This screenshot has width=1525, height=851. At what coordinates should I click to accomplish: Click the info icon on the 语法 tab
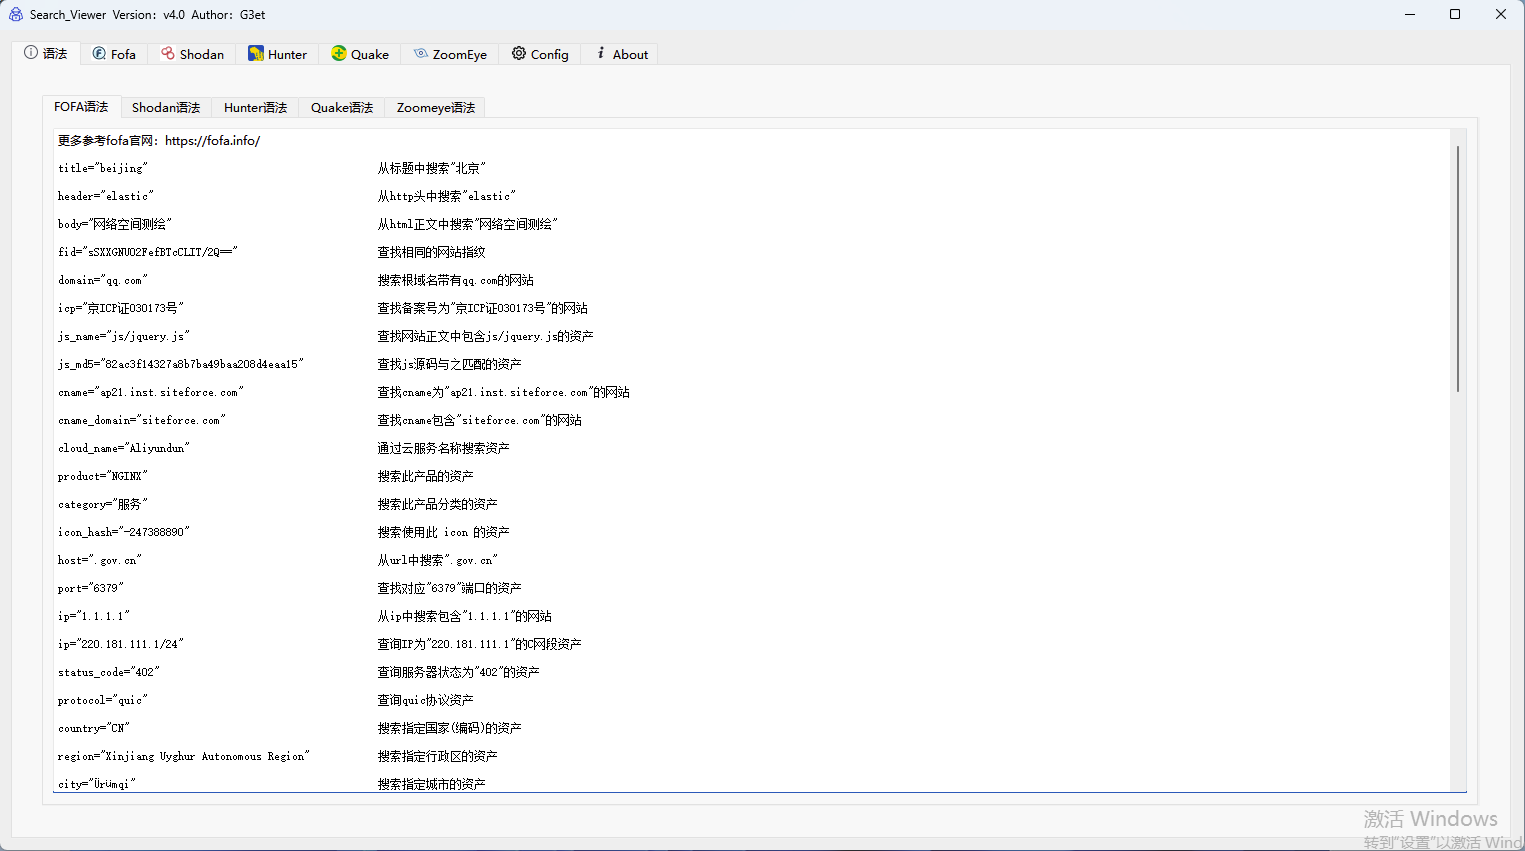[31, 53]
